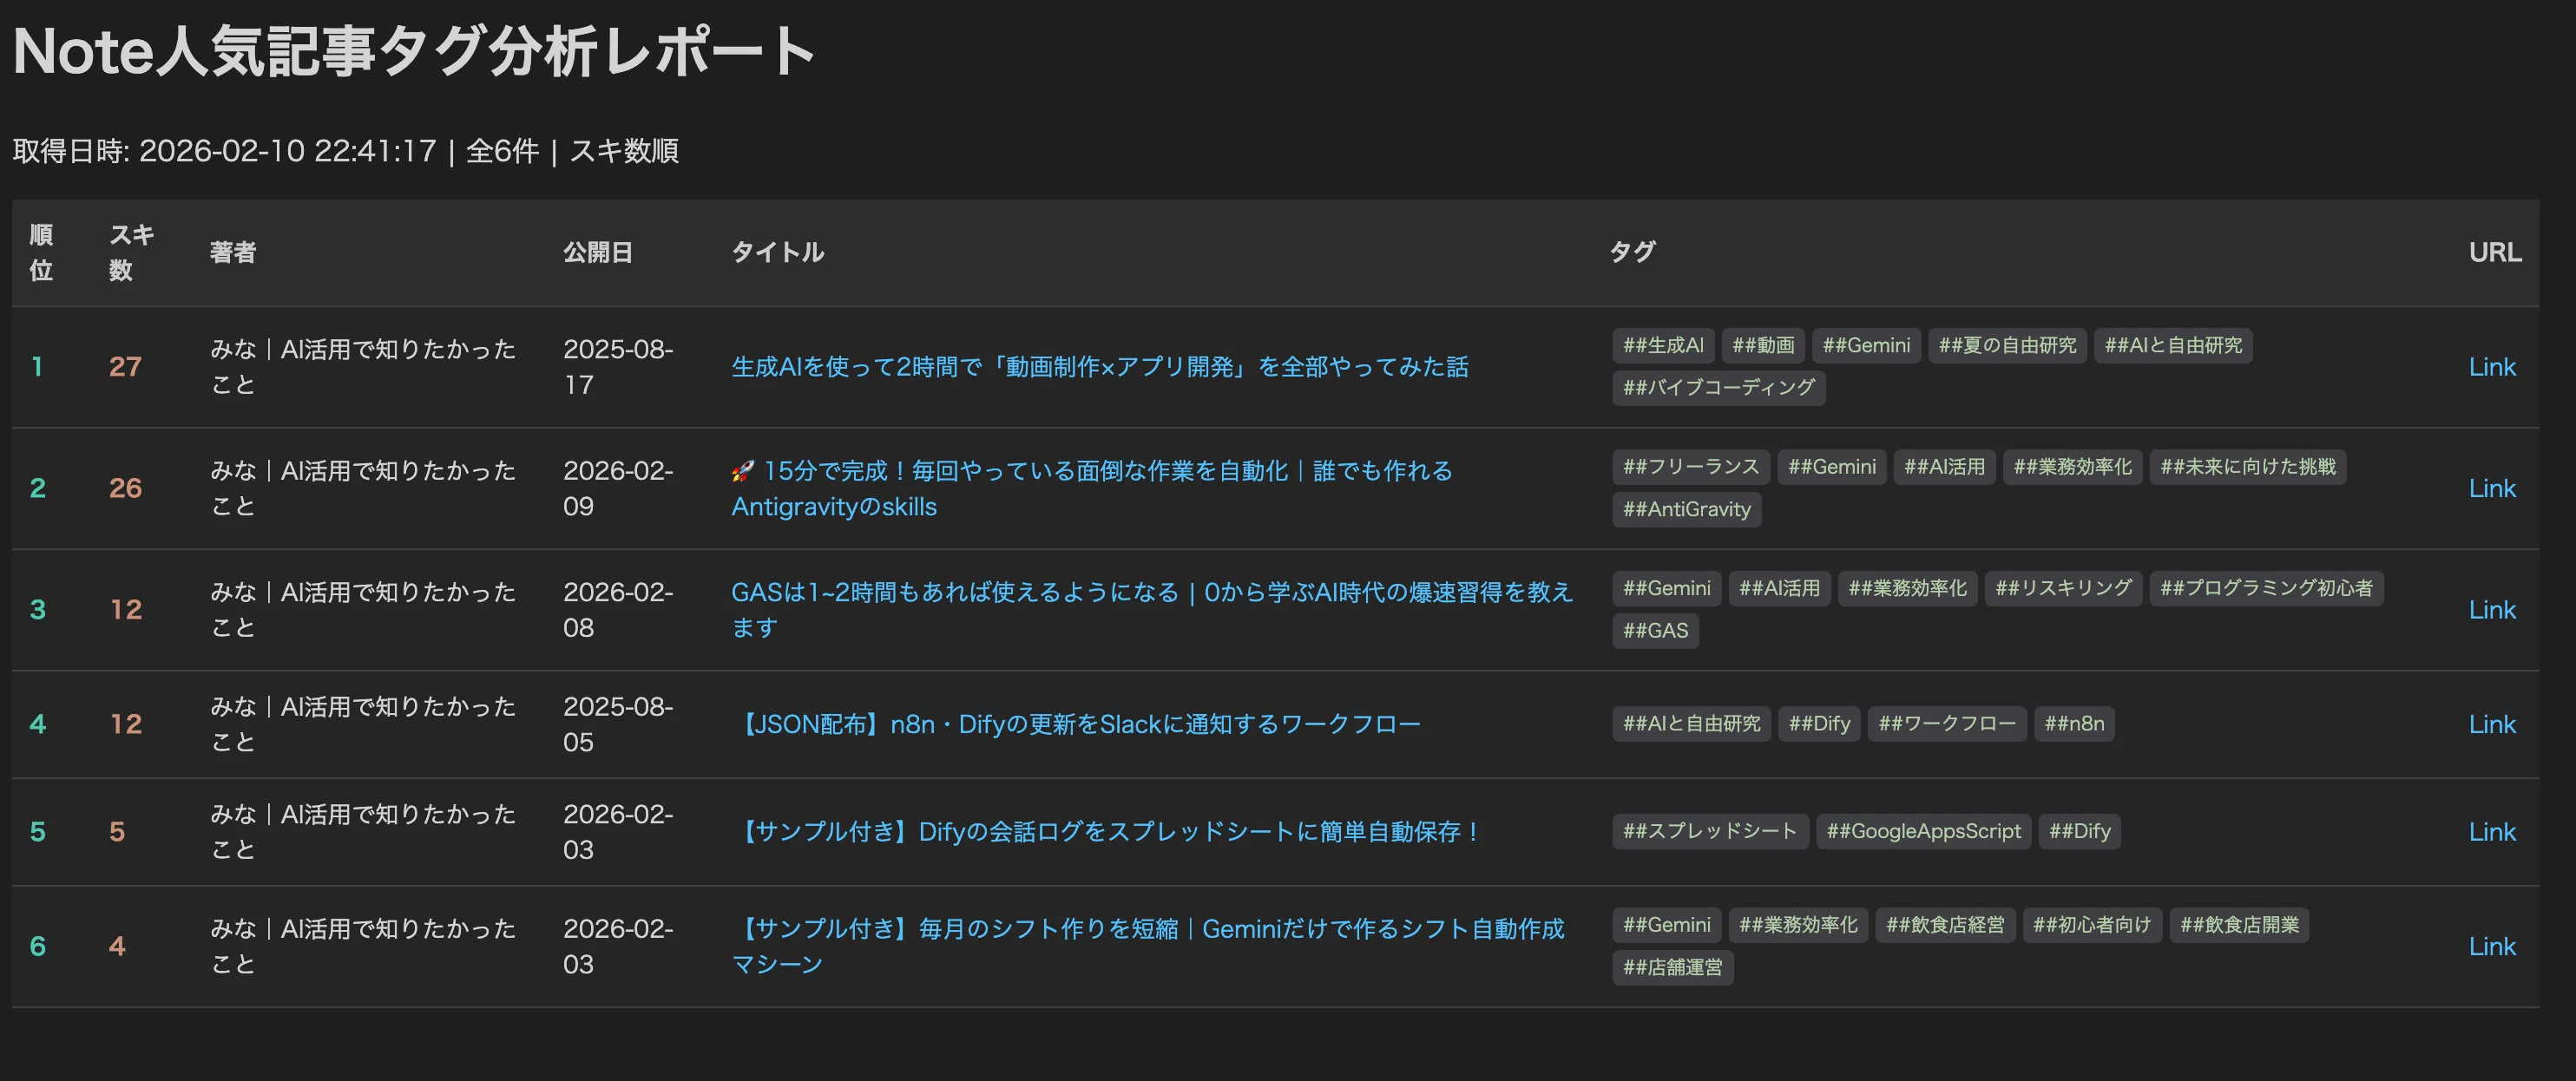Open the Link in rank 5 row
Image resolution: width=2576 pixels, height=1081 pixels.
click(x=2491, y=832)
